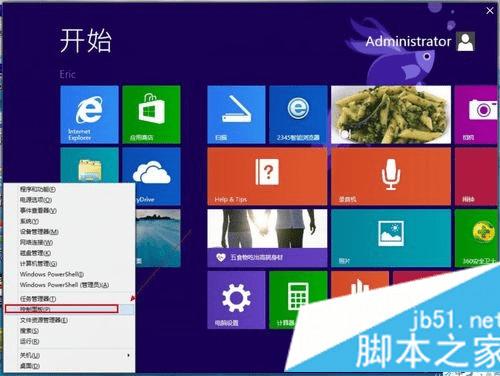Open the orange bar-chart finance tile
Viewport: 500px width, 376px height.
pos(359,283)
